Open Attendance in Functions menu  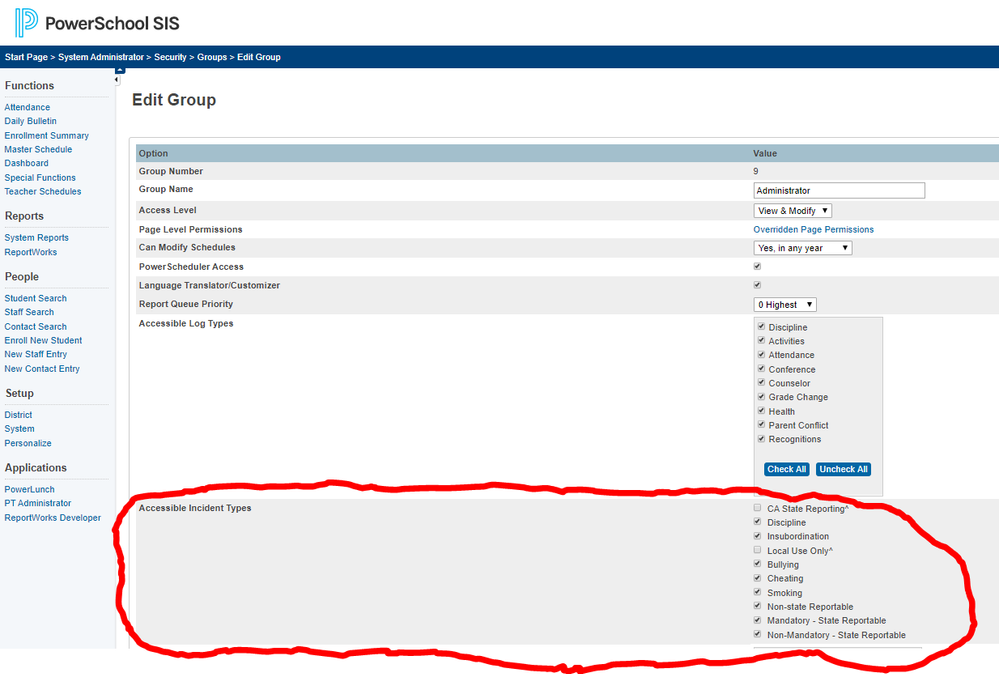tap(27, 107)
